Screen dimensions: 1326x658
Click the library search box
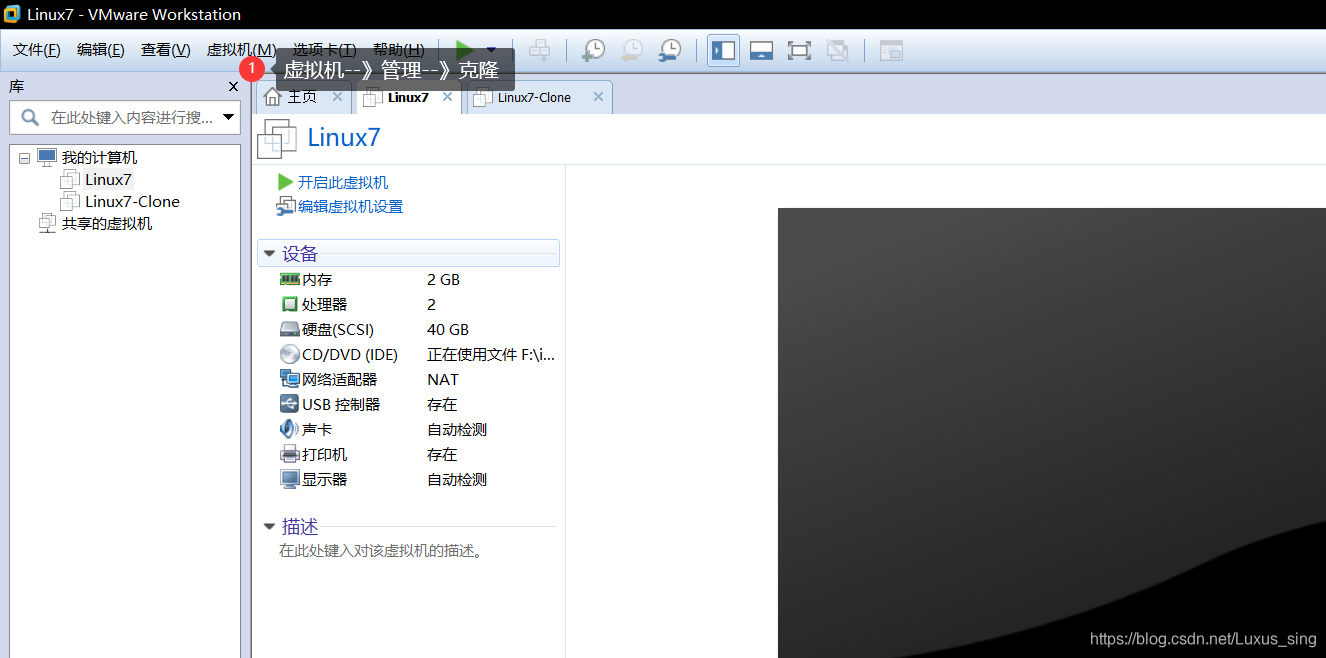[125, 118]
